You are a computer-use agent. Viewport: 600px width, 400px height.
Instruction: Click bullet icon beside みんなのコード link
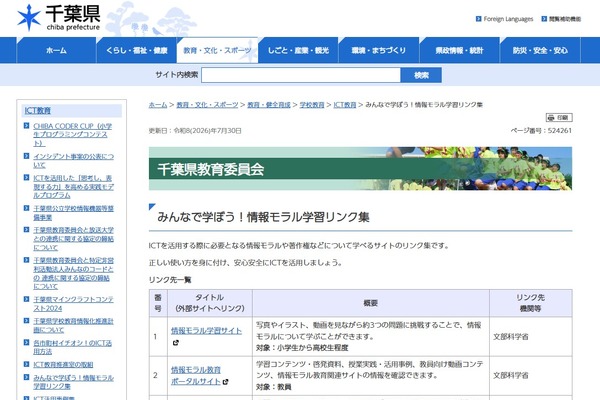coord(26,260)
